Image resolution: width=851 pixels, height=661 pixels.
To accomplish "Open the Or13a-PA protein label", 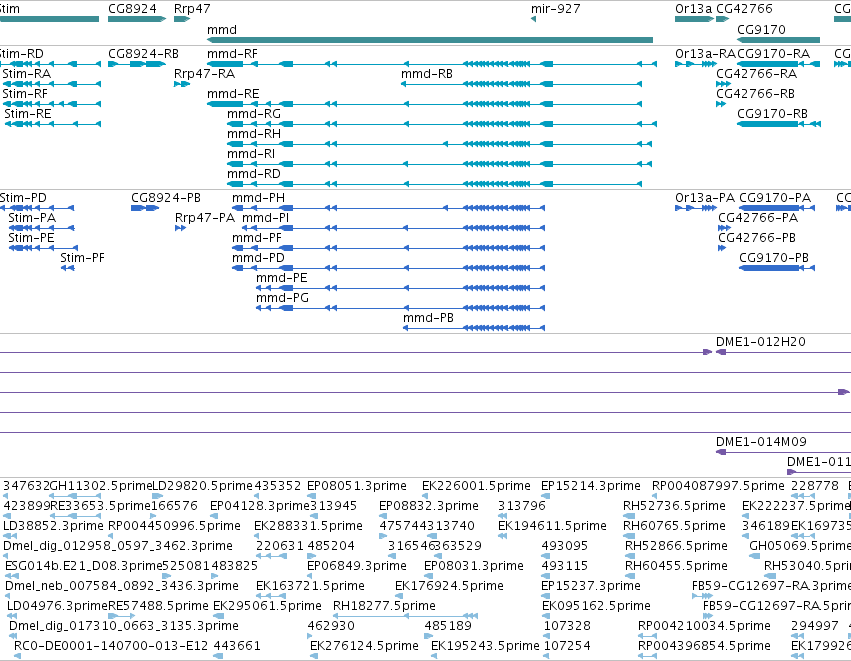I will [x=705, y=198].
